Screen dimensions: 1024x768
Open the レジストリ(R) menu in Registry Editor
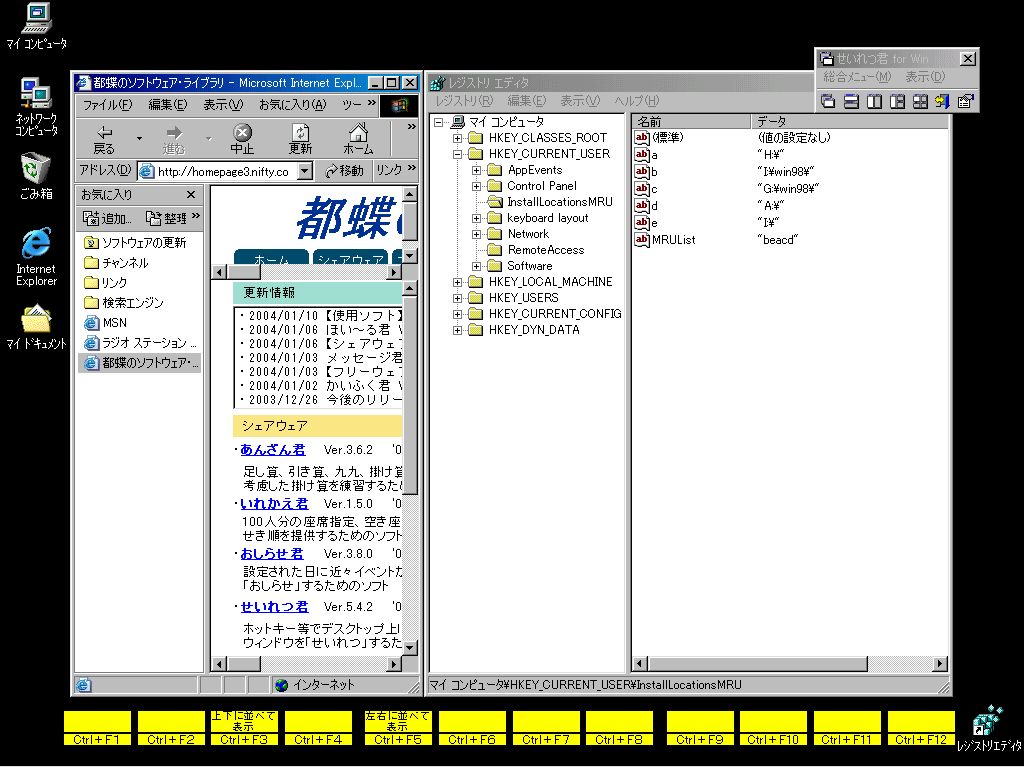coord(464,101)
